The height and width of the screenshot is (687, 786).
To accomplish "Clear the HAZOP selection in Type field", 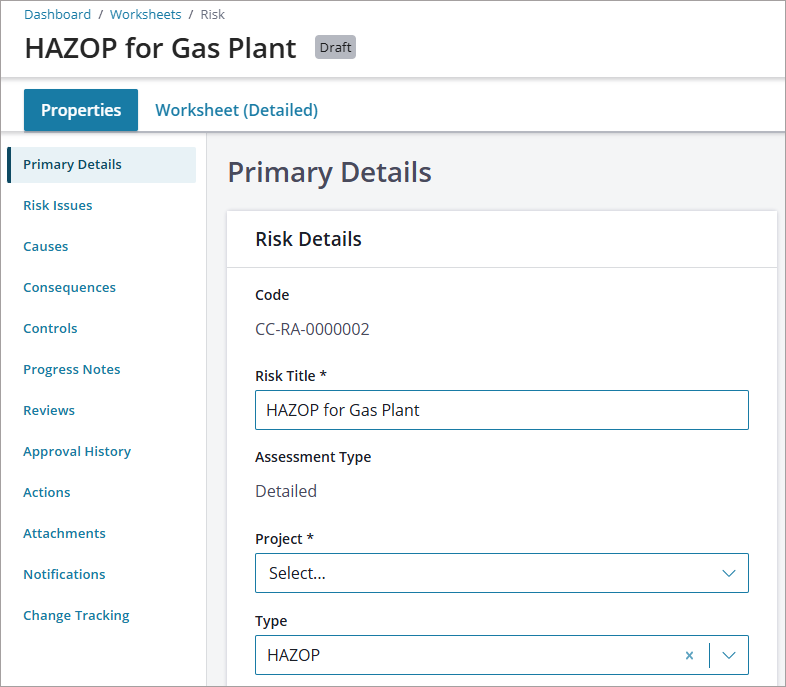I will [689, 655].
